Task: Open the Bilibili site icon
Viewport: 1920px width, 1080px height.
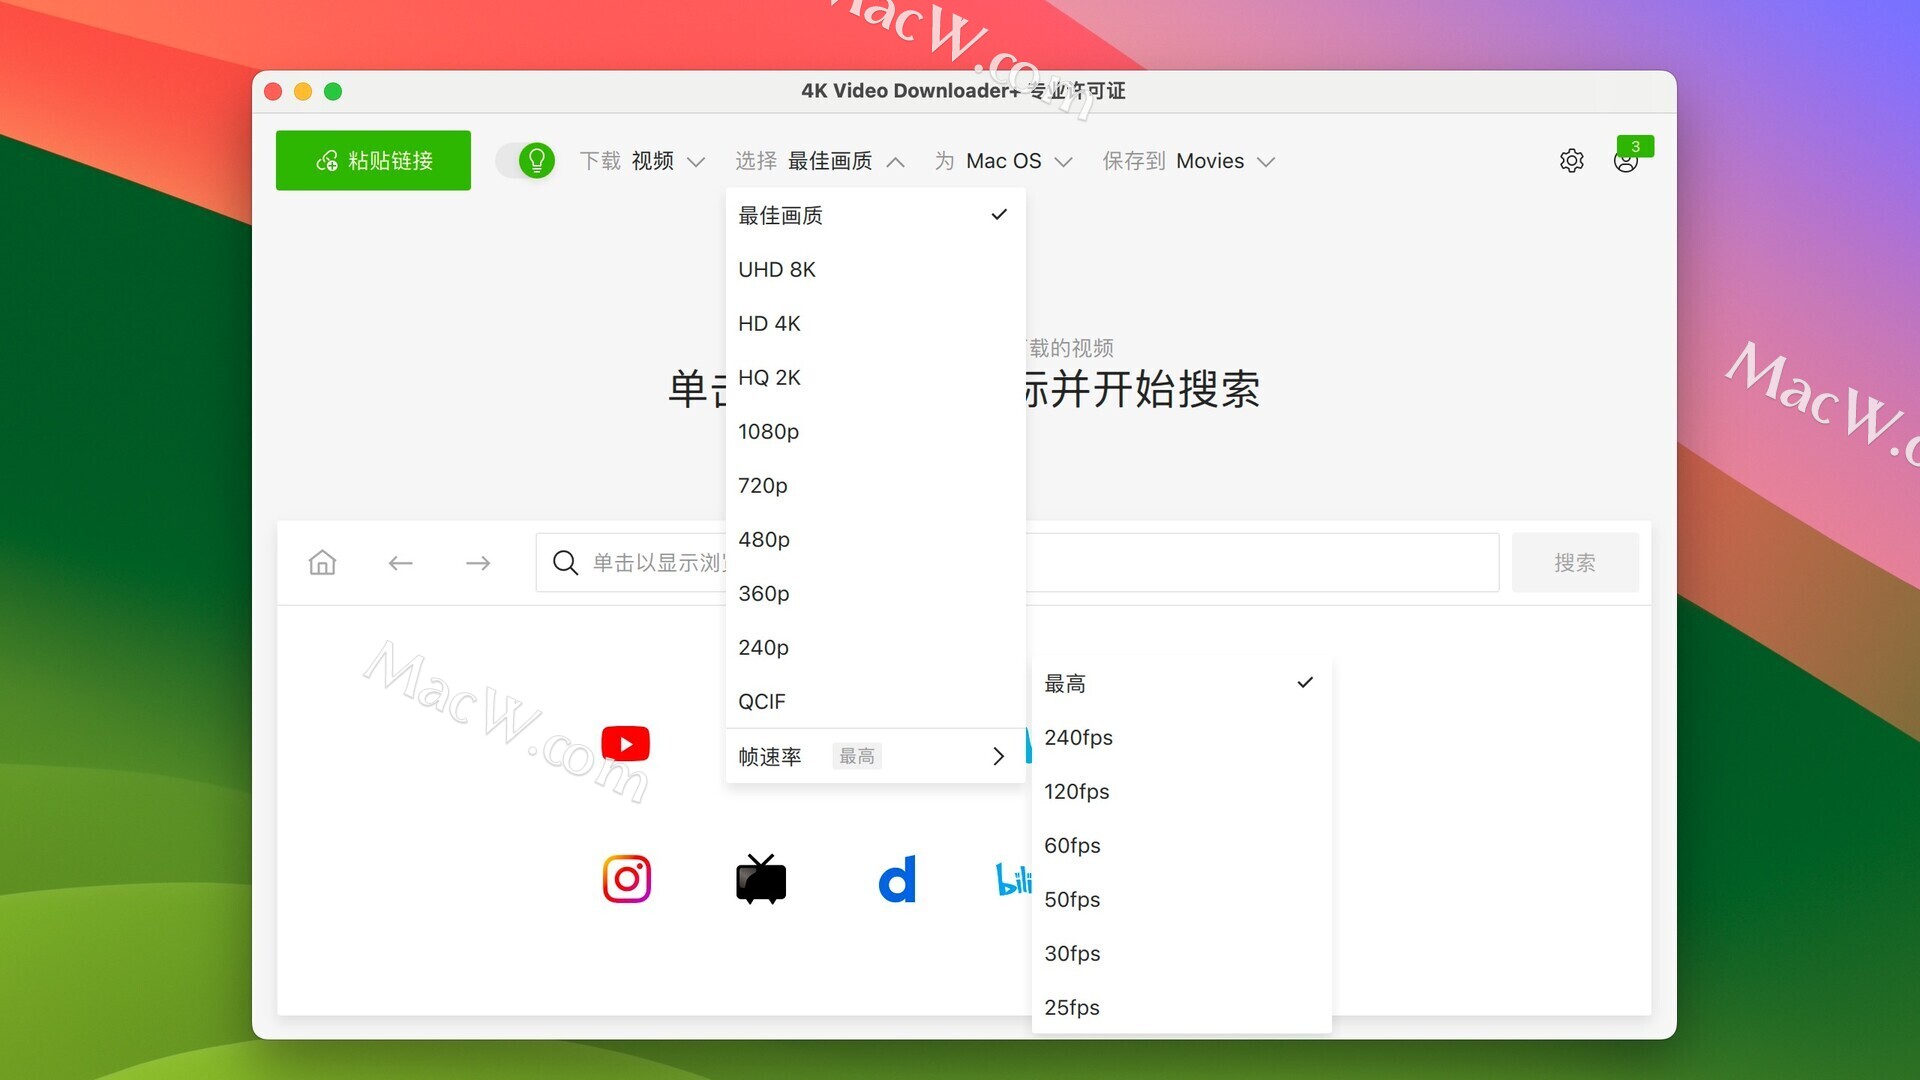Action: click(x=1014, y=879)
